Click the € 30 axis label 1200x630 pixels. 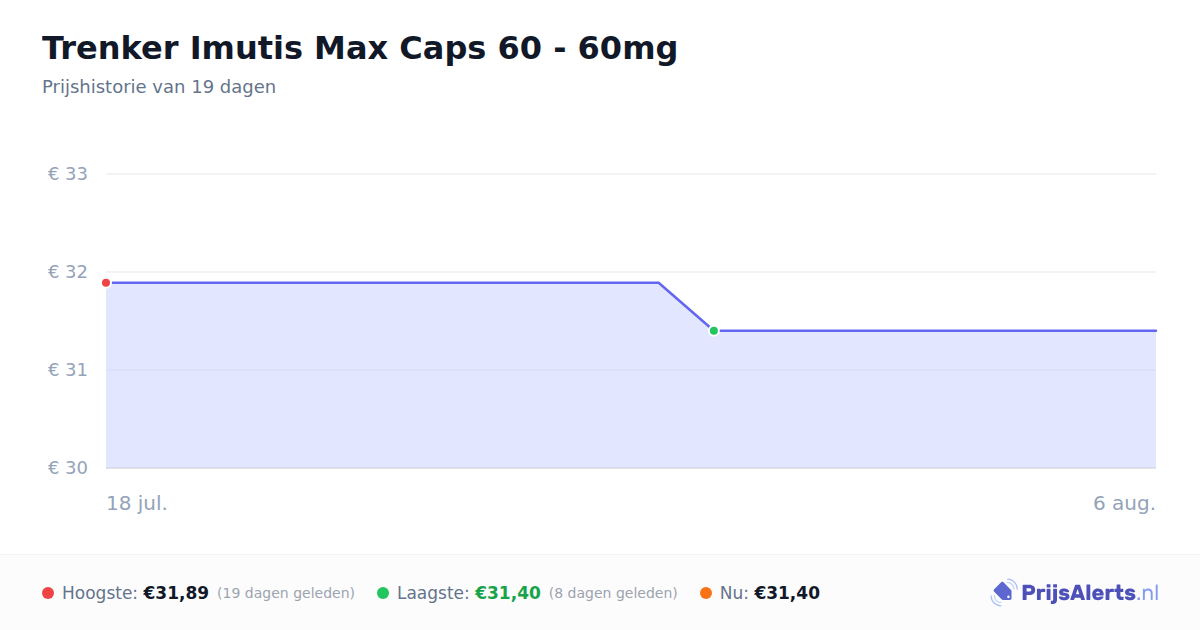tap(68, 468)
